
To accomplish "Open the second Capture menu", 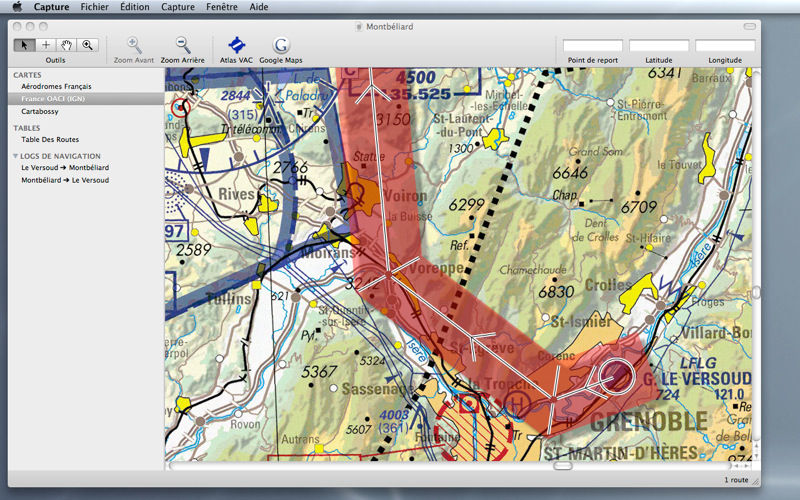I will pos(178,7).
